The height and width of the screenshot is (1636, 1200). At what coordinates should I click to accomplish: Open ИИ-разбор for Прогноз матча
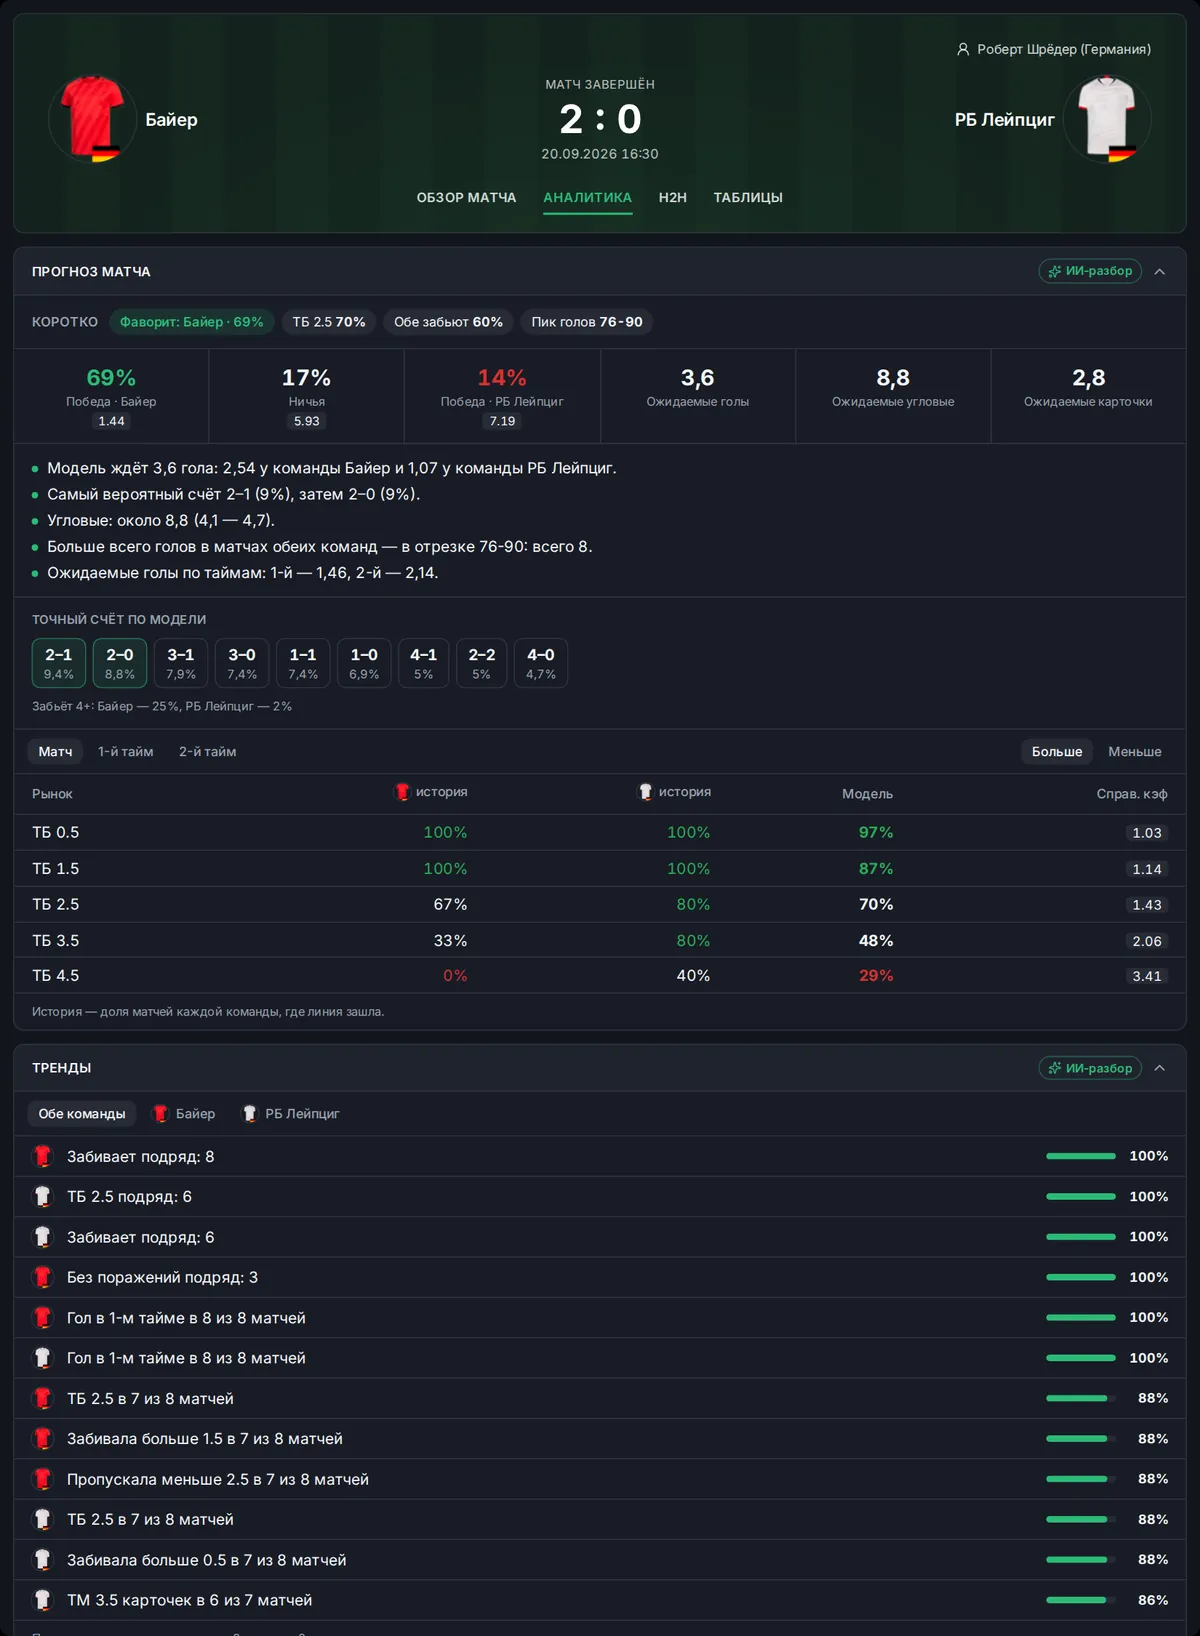[x=1090, y=271]
